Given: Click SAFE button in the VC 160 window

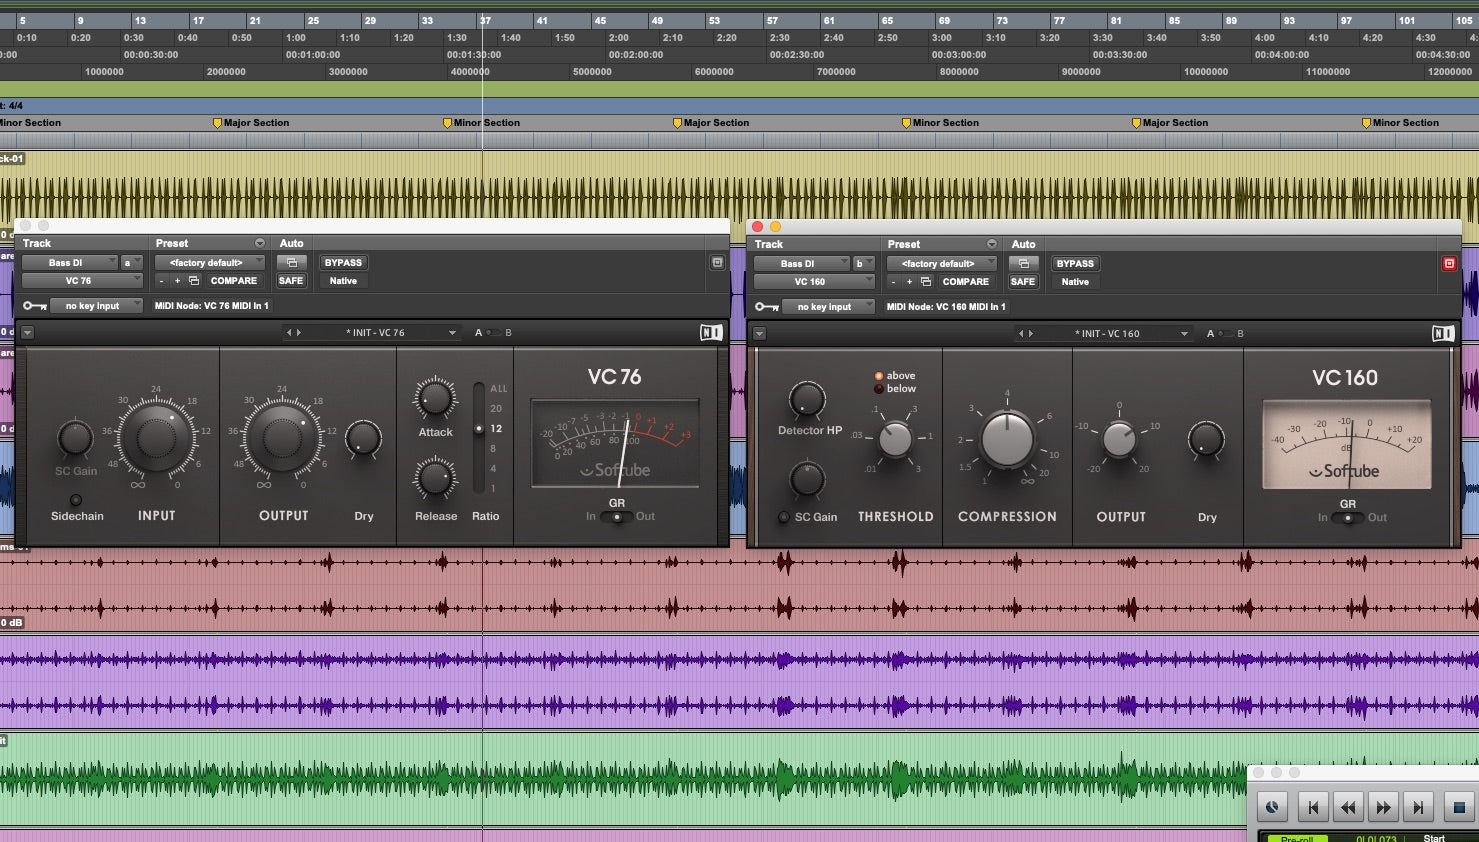Looking at the screenshot, I should tap(1023, 282).
